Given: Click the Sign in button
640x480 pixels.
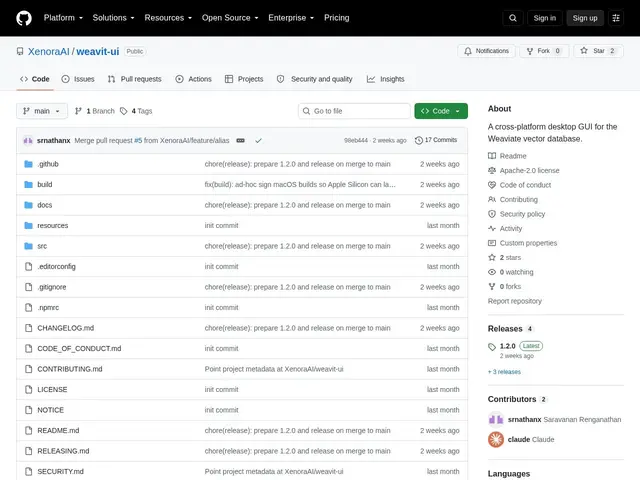Looking at the screenshot, I should (x=544, y=18).
